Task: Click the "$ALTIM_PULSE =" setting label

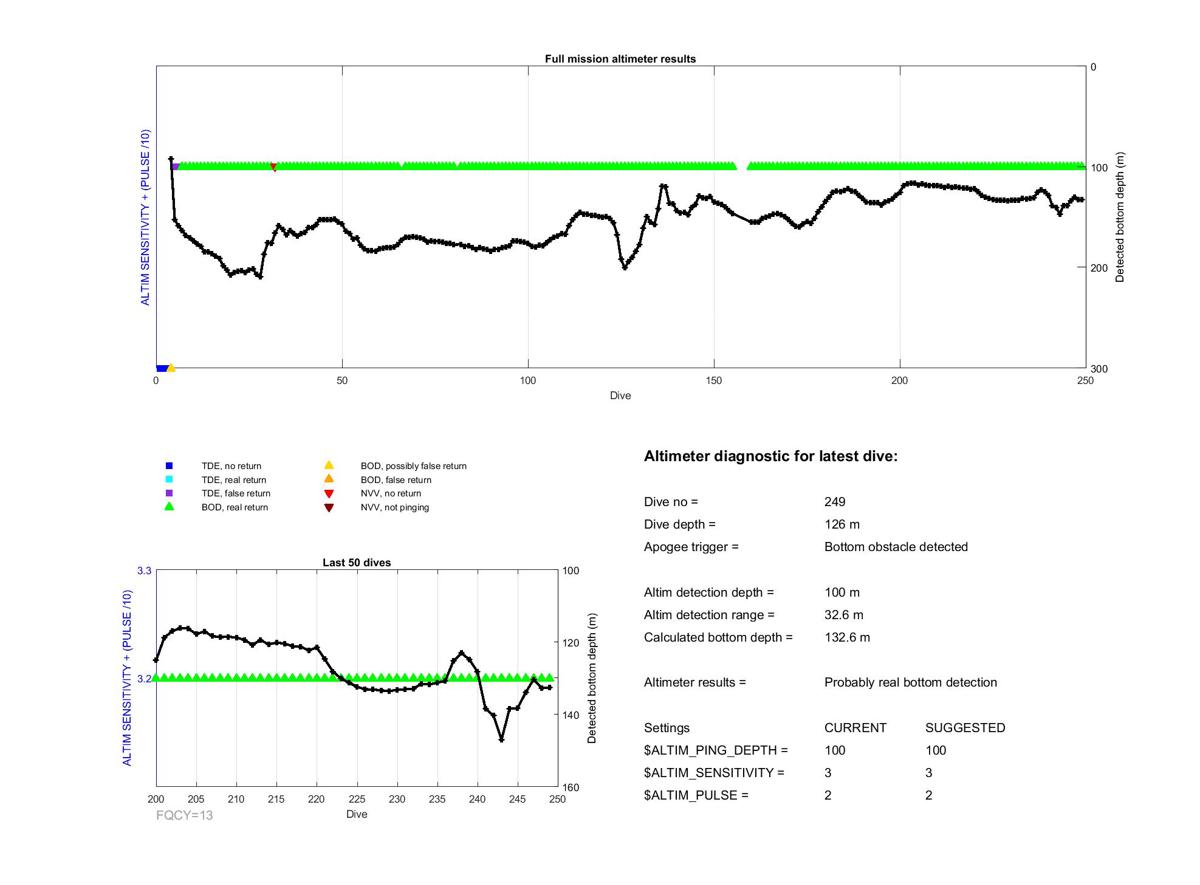Action: [696, 796]
